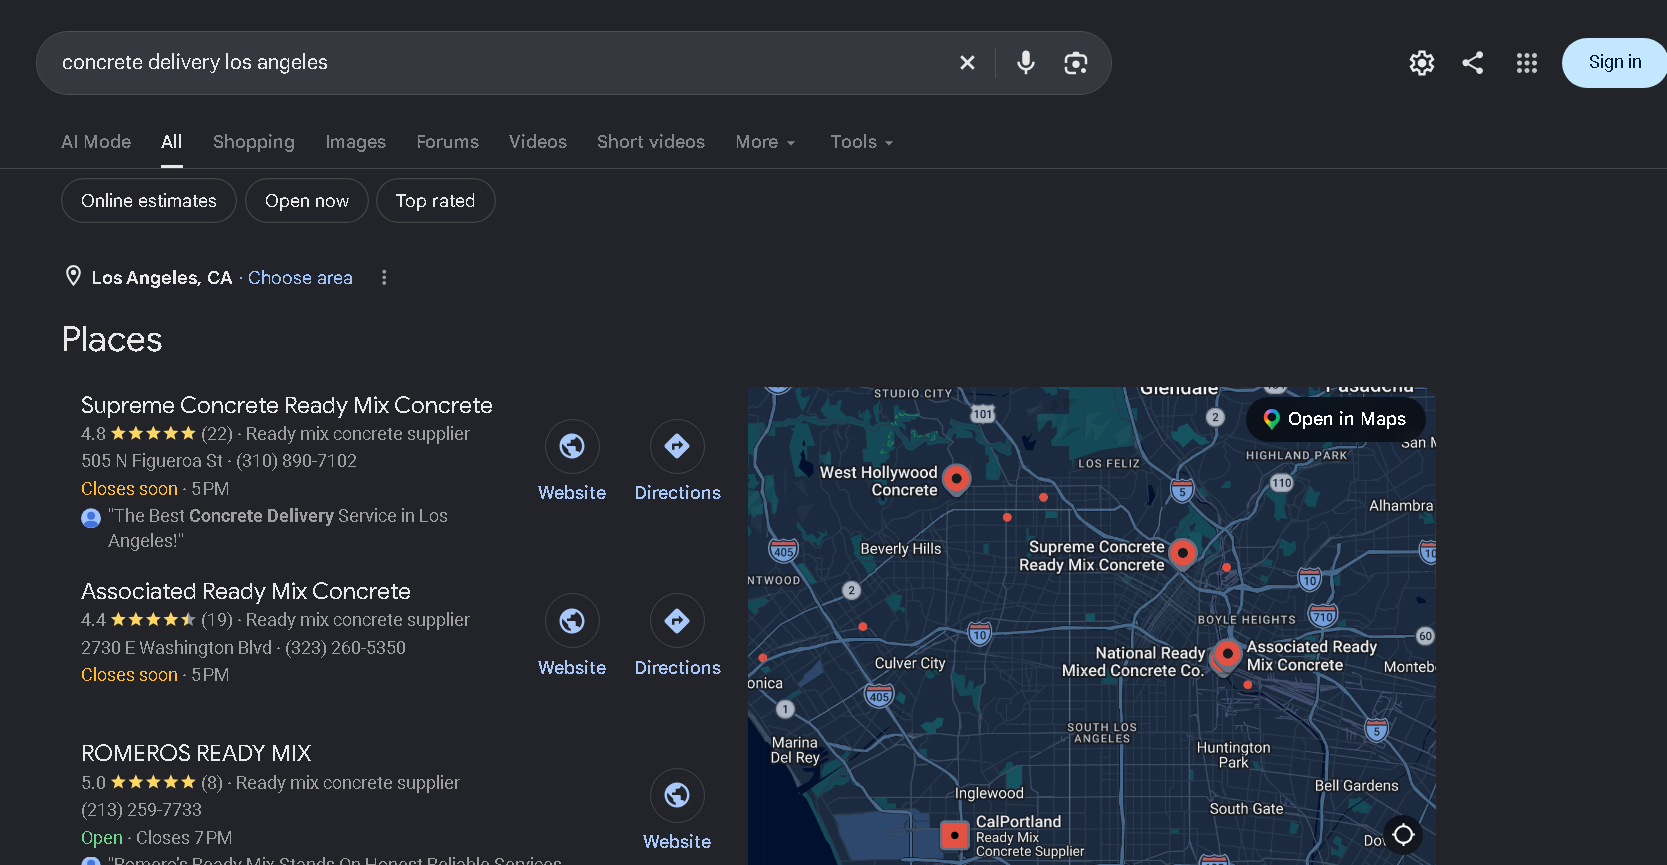The image size is (1667, 865).
Task: Click the Sign in button
Action: pos(1614,63)
